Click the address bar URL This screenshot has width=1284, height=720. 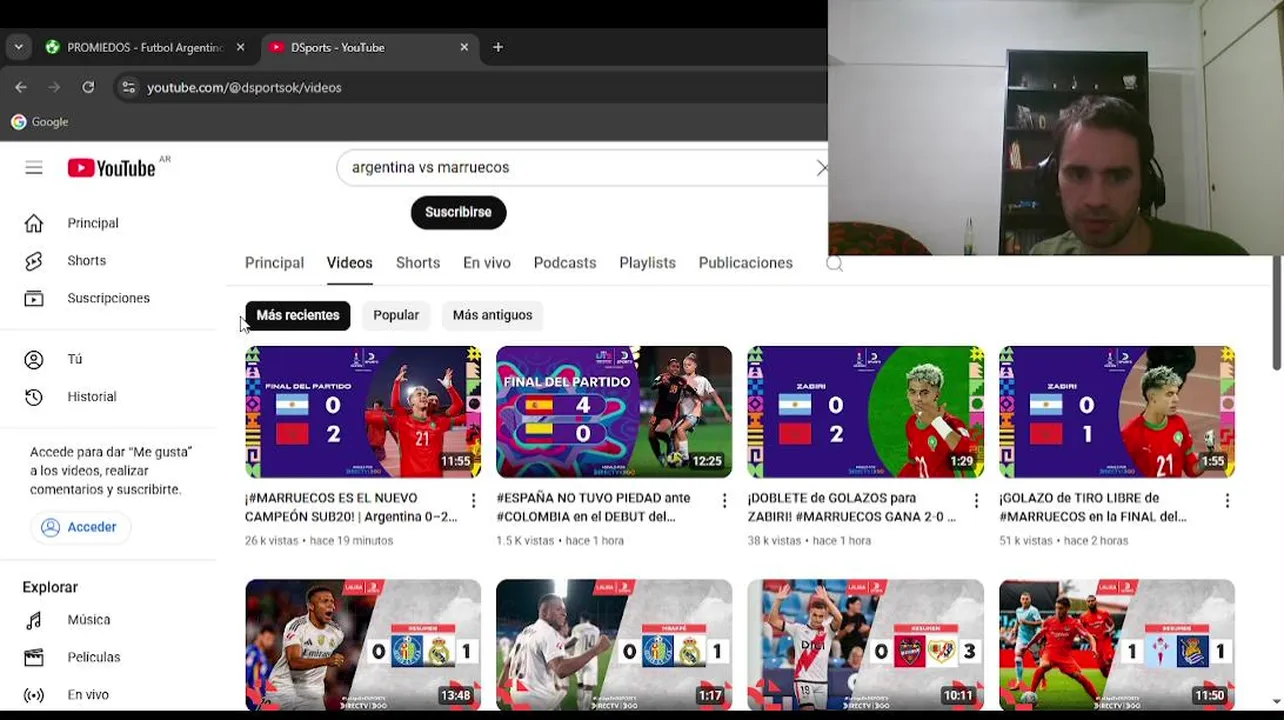pyautogui.click(x=244, y=88)
